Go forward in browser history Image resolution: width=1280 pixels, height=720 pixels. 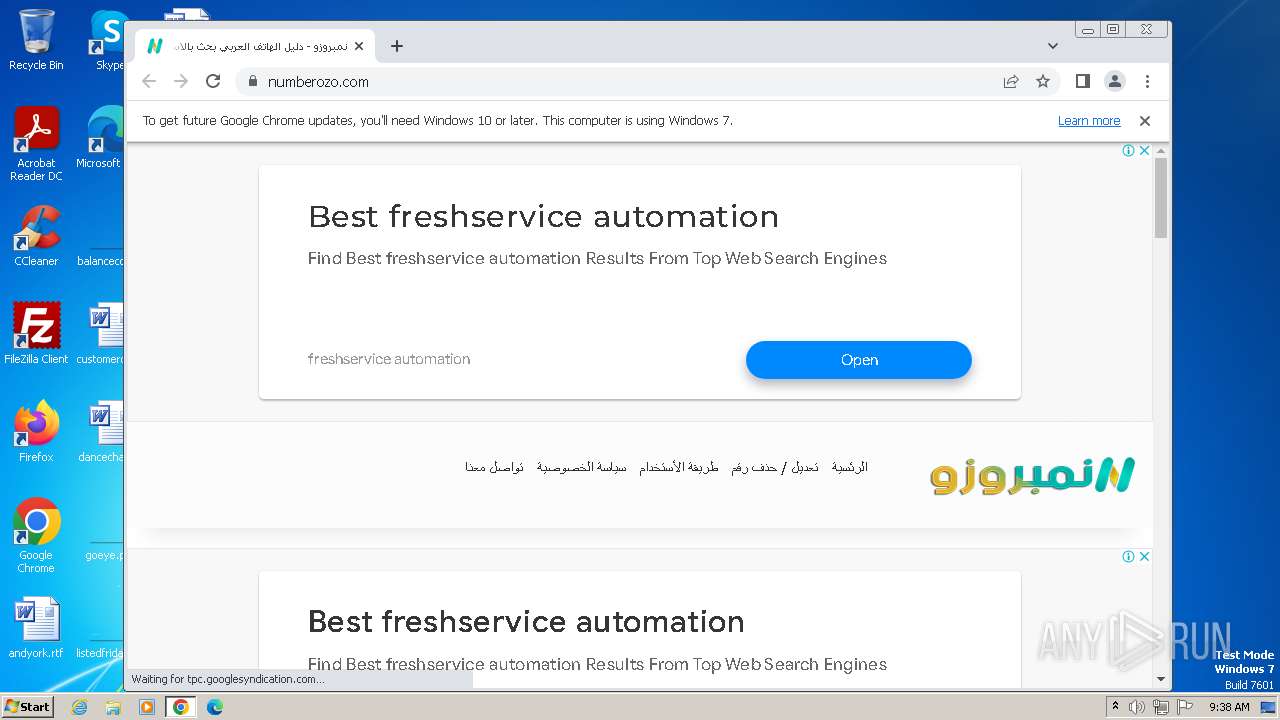[181, 81]
